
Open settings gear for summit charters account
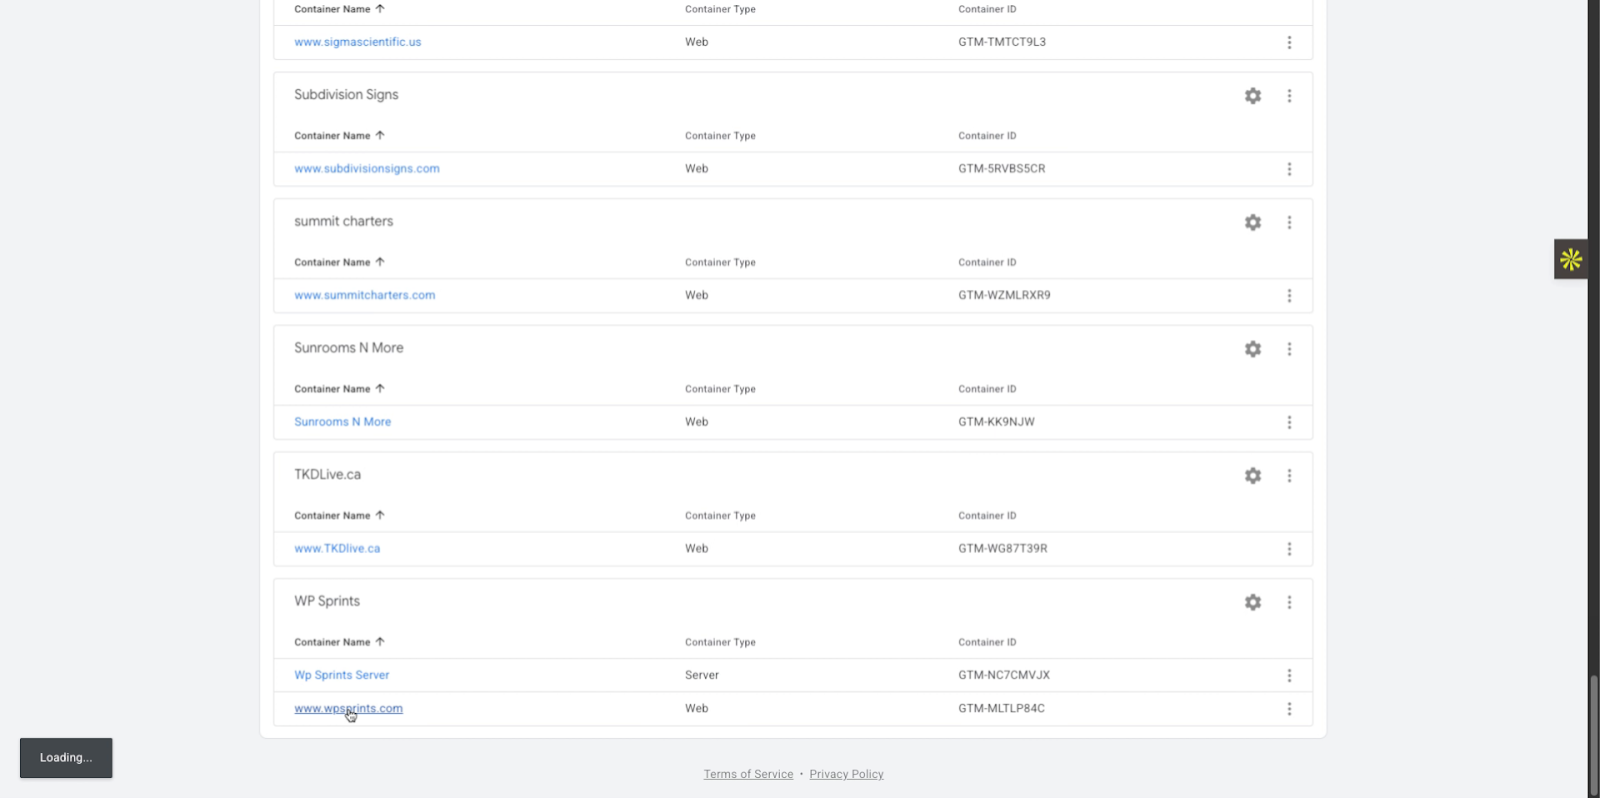tap(1252, 223)
